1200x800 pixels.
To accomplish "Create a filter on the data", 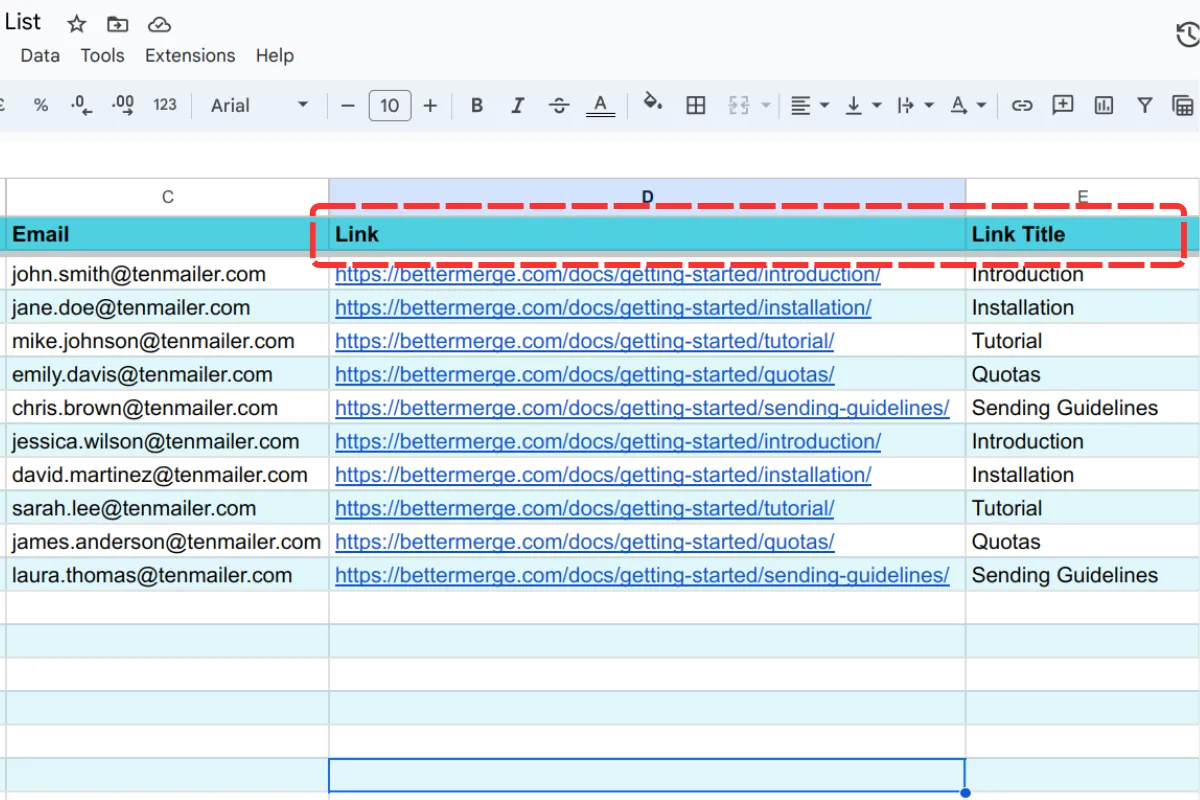I will click(1144, 105).
